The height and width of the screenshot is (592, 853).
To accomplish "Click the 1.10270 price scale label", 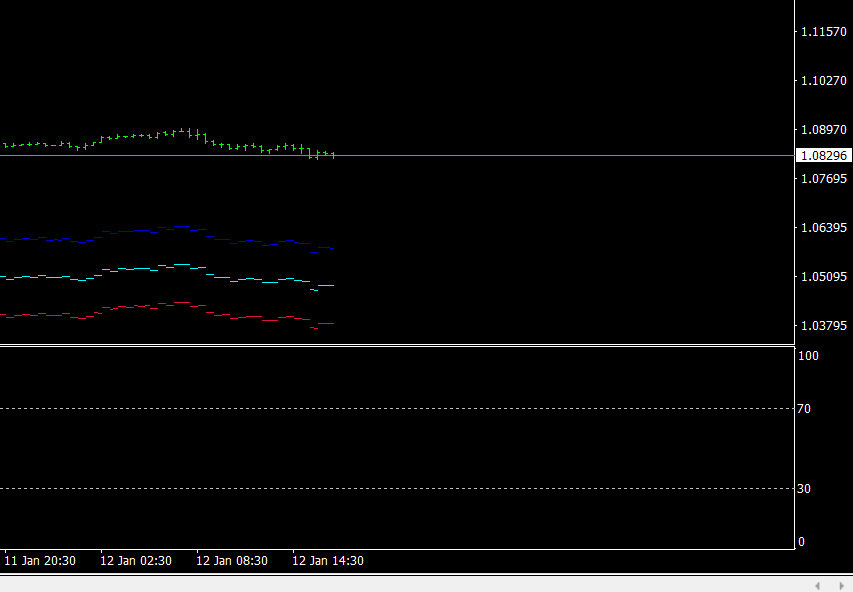I will pos(824,81).
